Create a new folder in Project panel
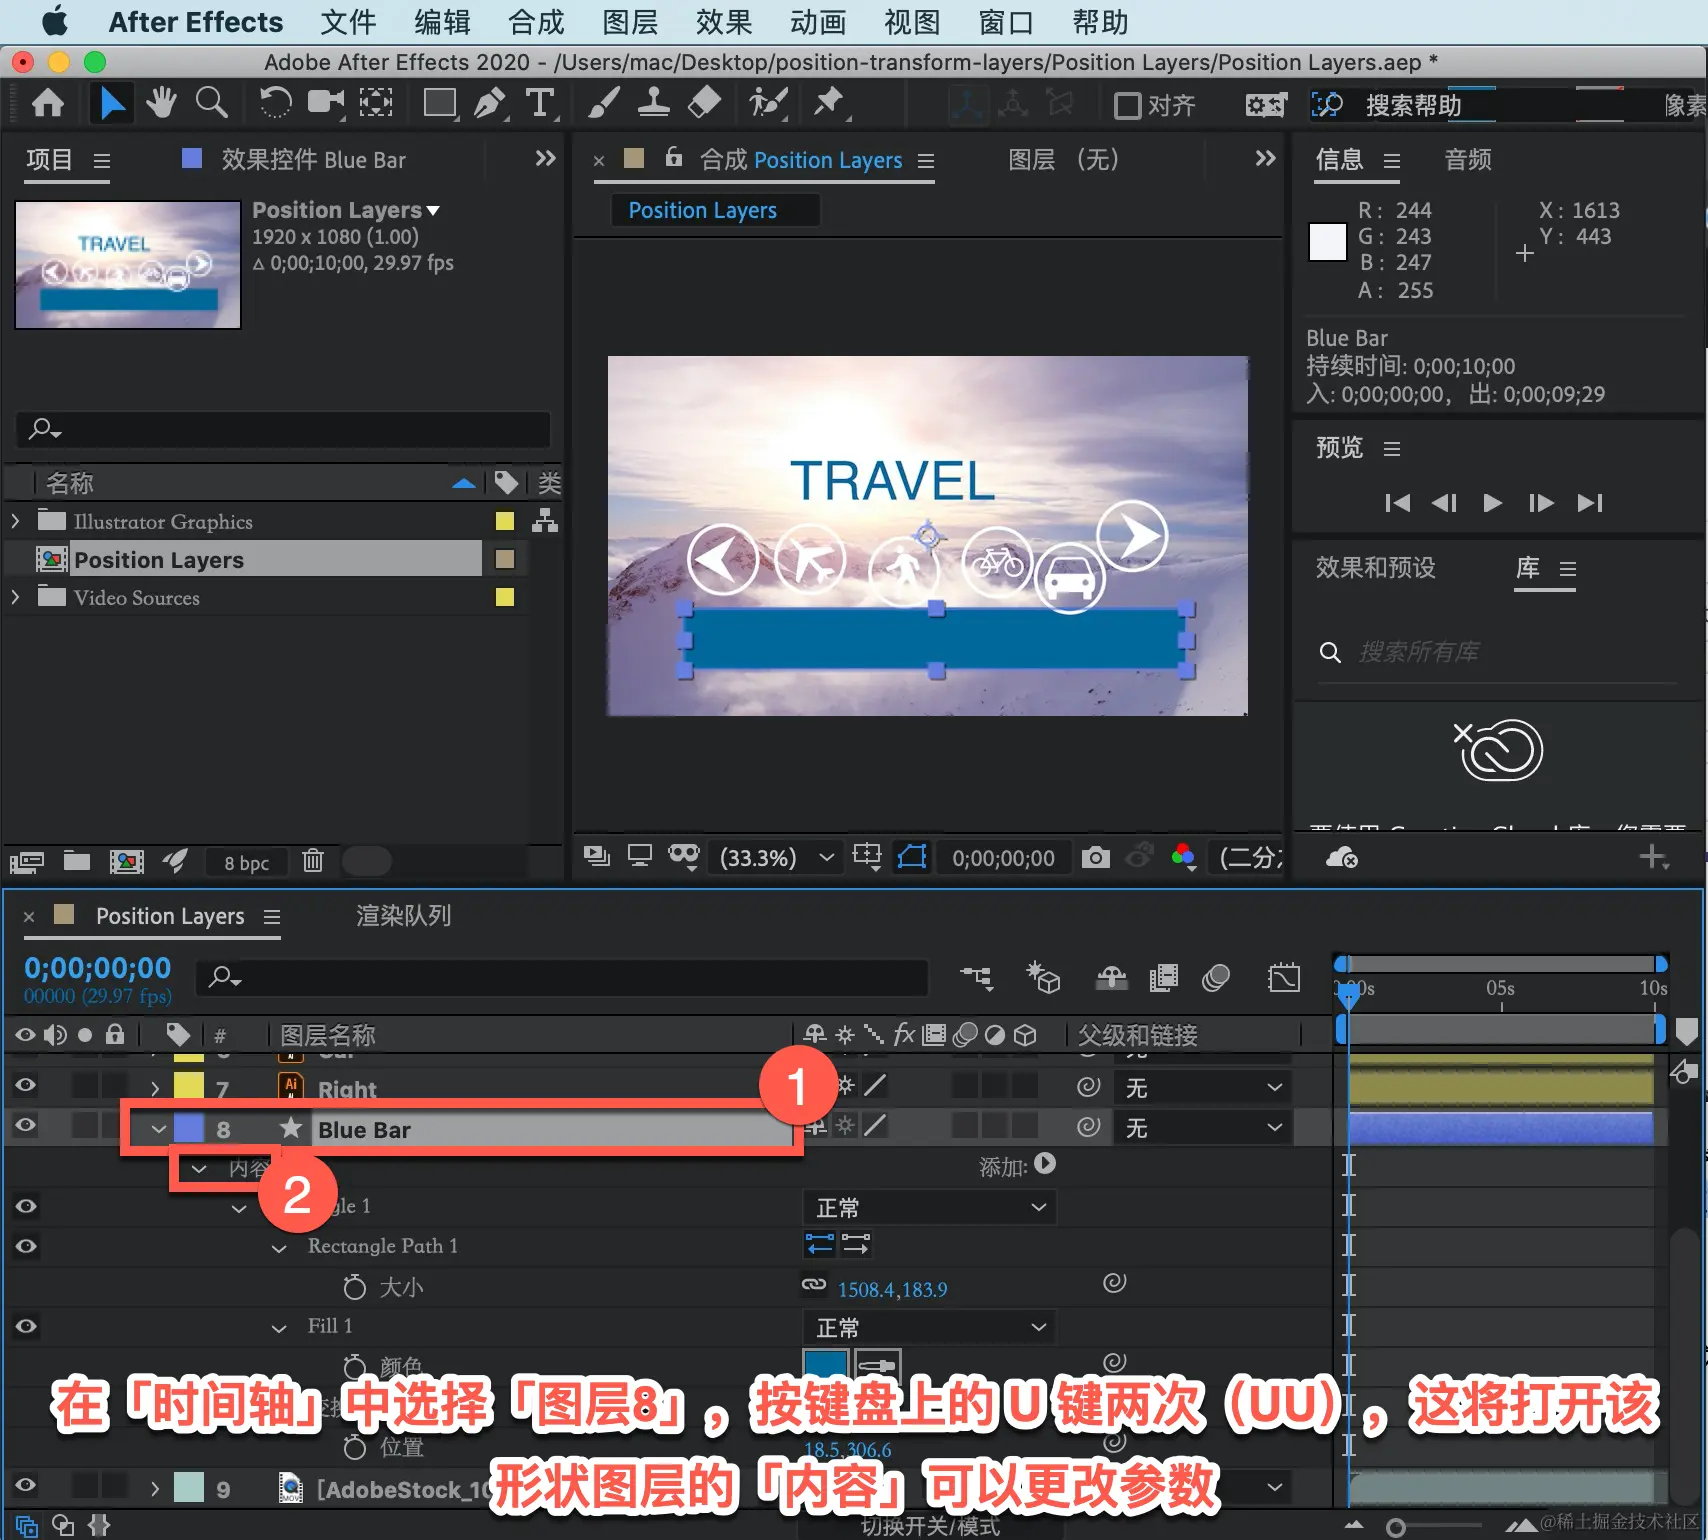Screen dimensions: 1708x1540 coord(77,861)
